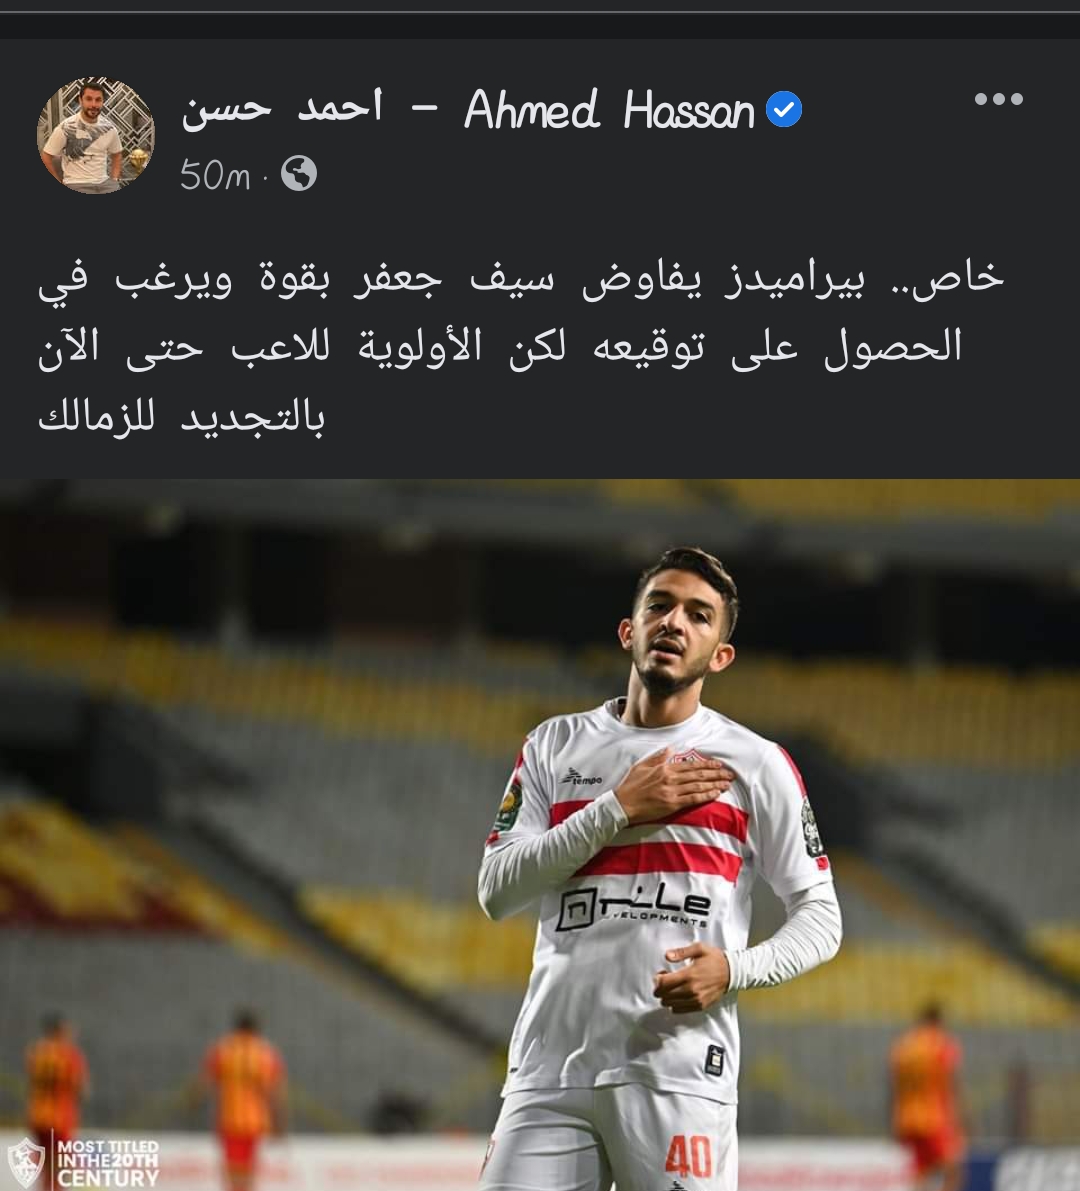This screenshot has width=1080, height=1191.
Task: Open the Ahmed Hassan page name link
Action: (609, 110)
